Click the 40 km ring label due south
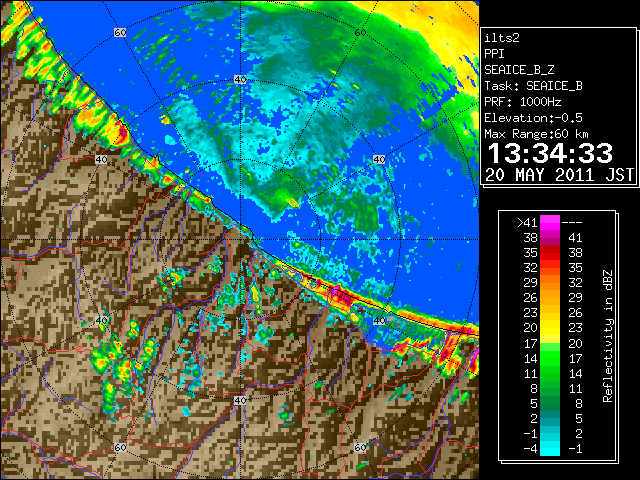The width and height of the screenshot is (640, 480). (240, 400)
